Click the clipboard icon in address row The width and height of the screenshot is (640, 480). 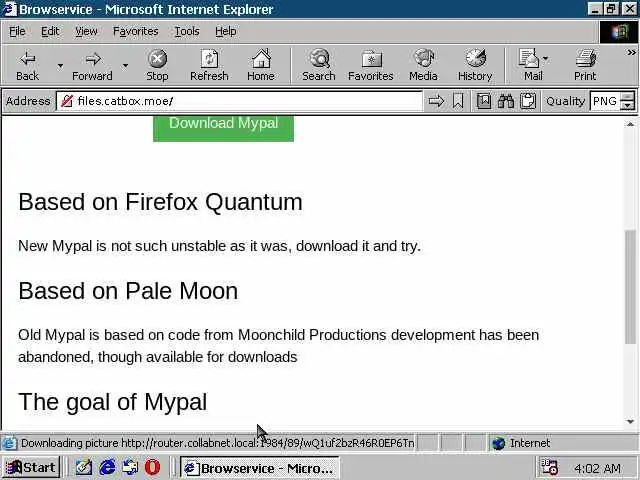pos(528,101)
